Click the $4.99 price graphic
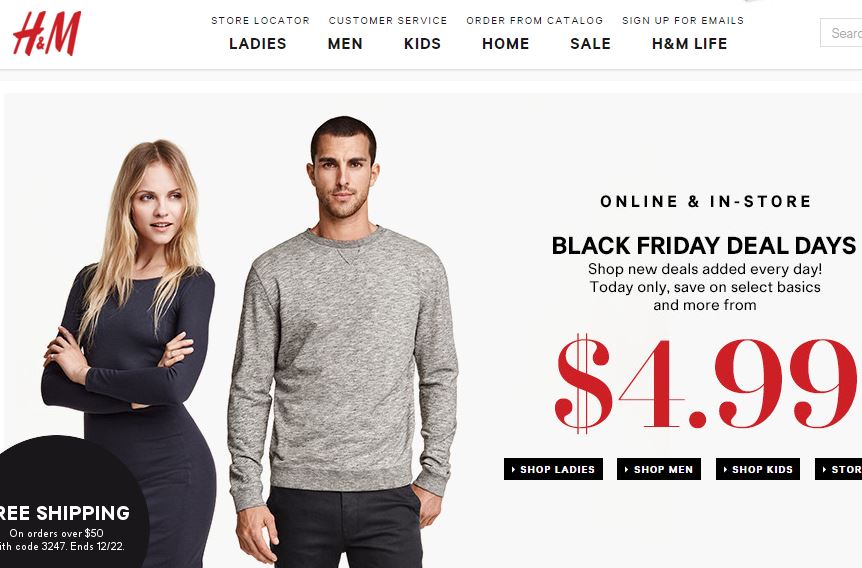This screenshot has height=568, width=862. (706, 384)
